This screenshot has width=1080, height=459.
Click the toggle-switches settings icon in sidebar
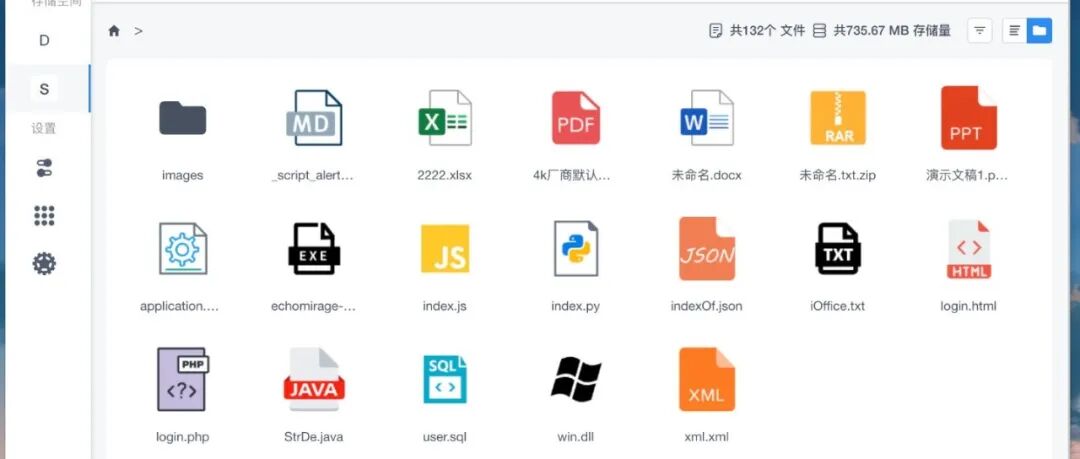[x=44, y=168]
